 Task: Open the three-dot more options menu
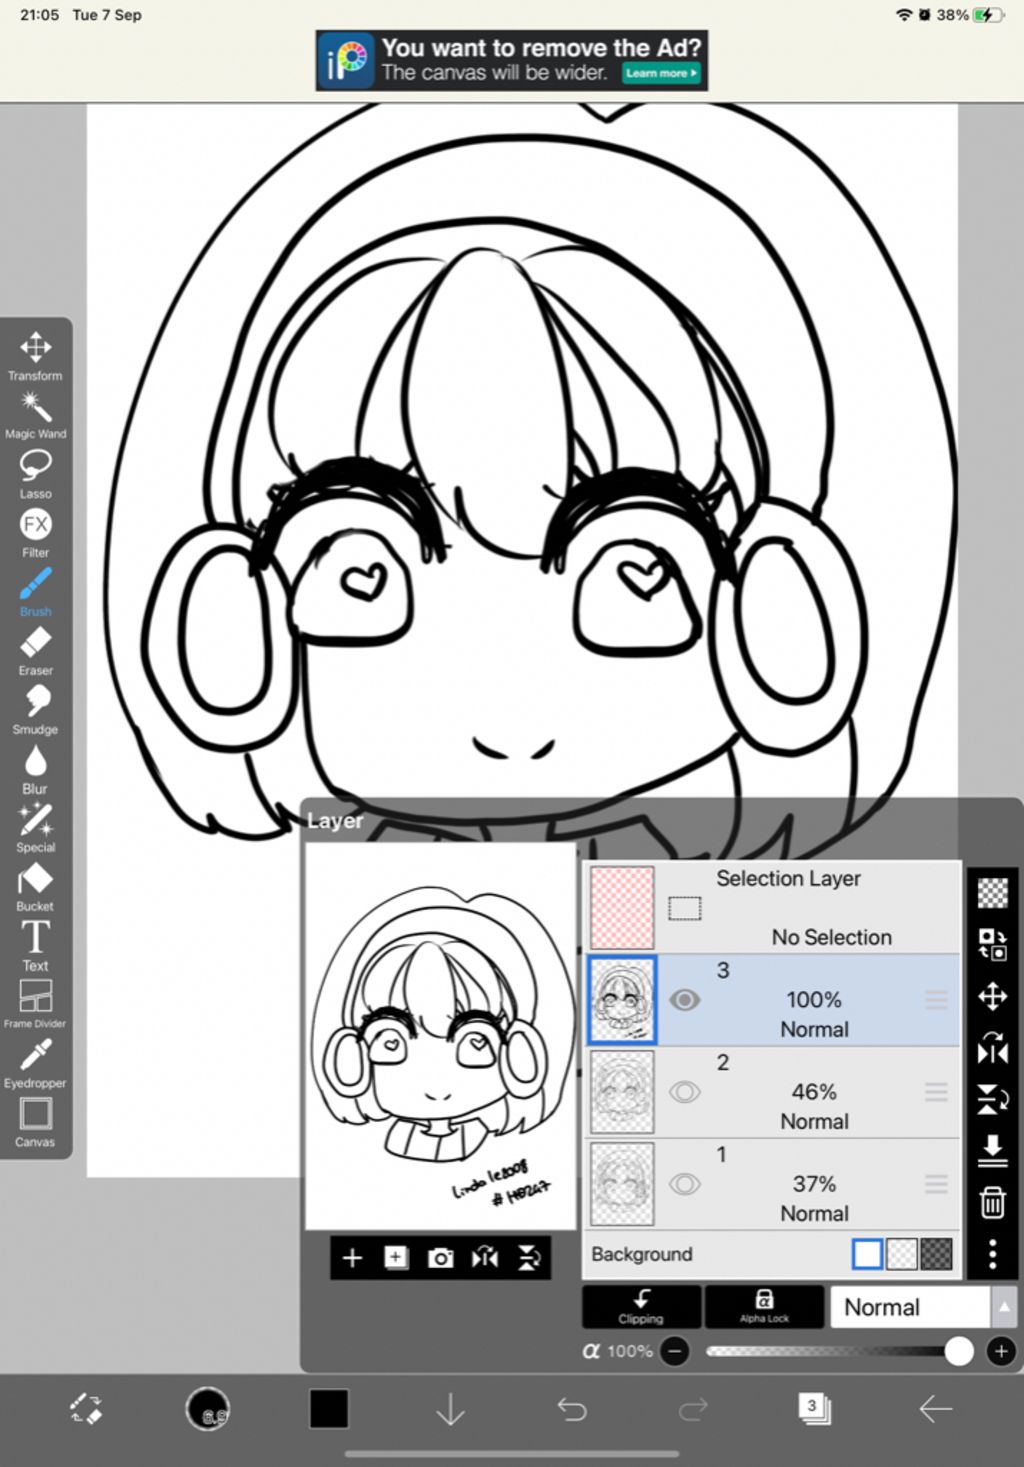point(992,1254)
